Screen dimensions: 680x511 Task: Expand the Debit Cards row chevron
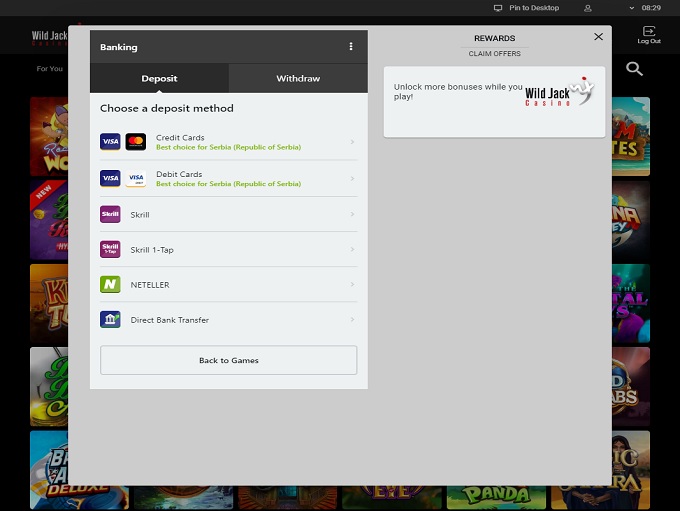click(x=352, y=178)
